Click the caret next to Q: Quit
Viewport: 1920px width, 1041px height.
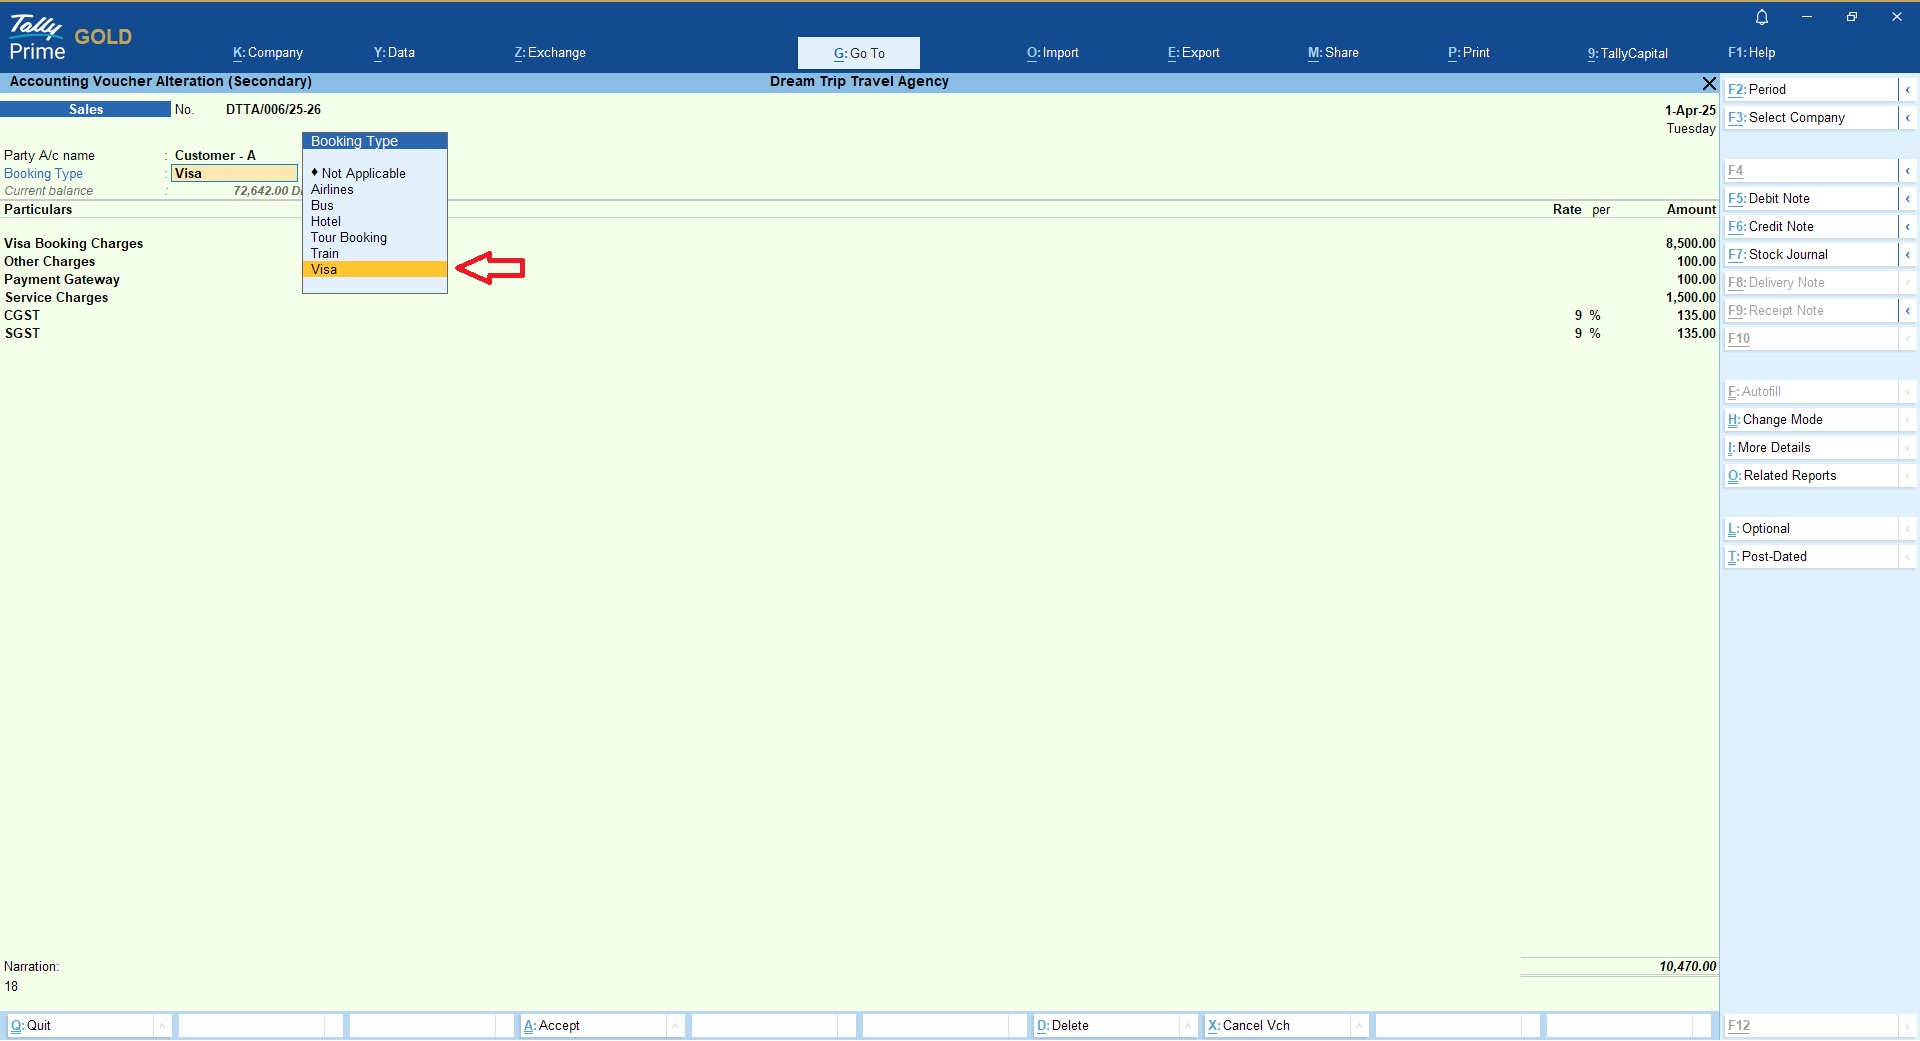tap(161, 1026)
